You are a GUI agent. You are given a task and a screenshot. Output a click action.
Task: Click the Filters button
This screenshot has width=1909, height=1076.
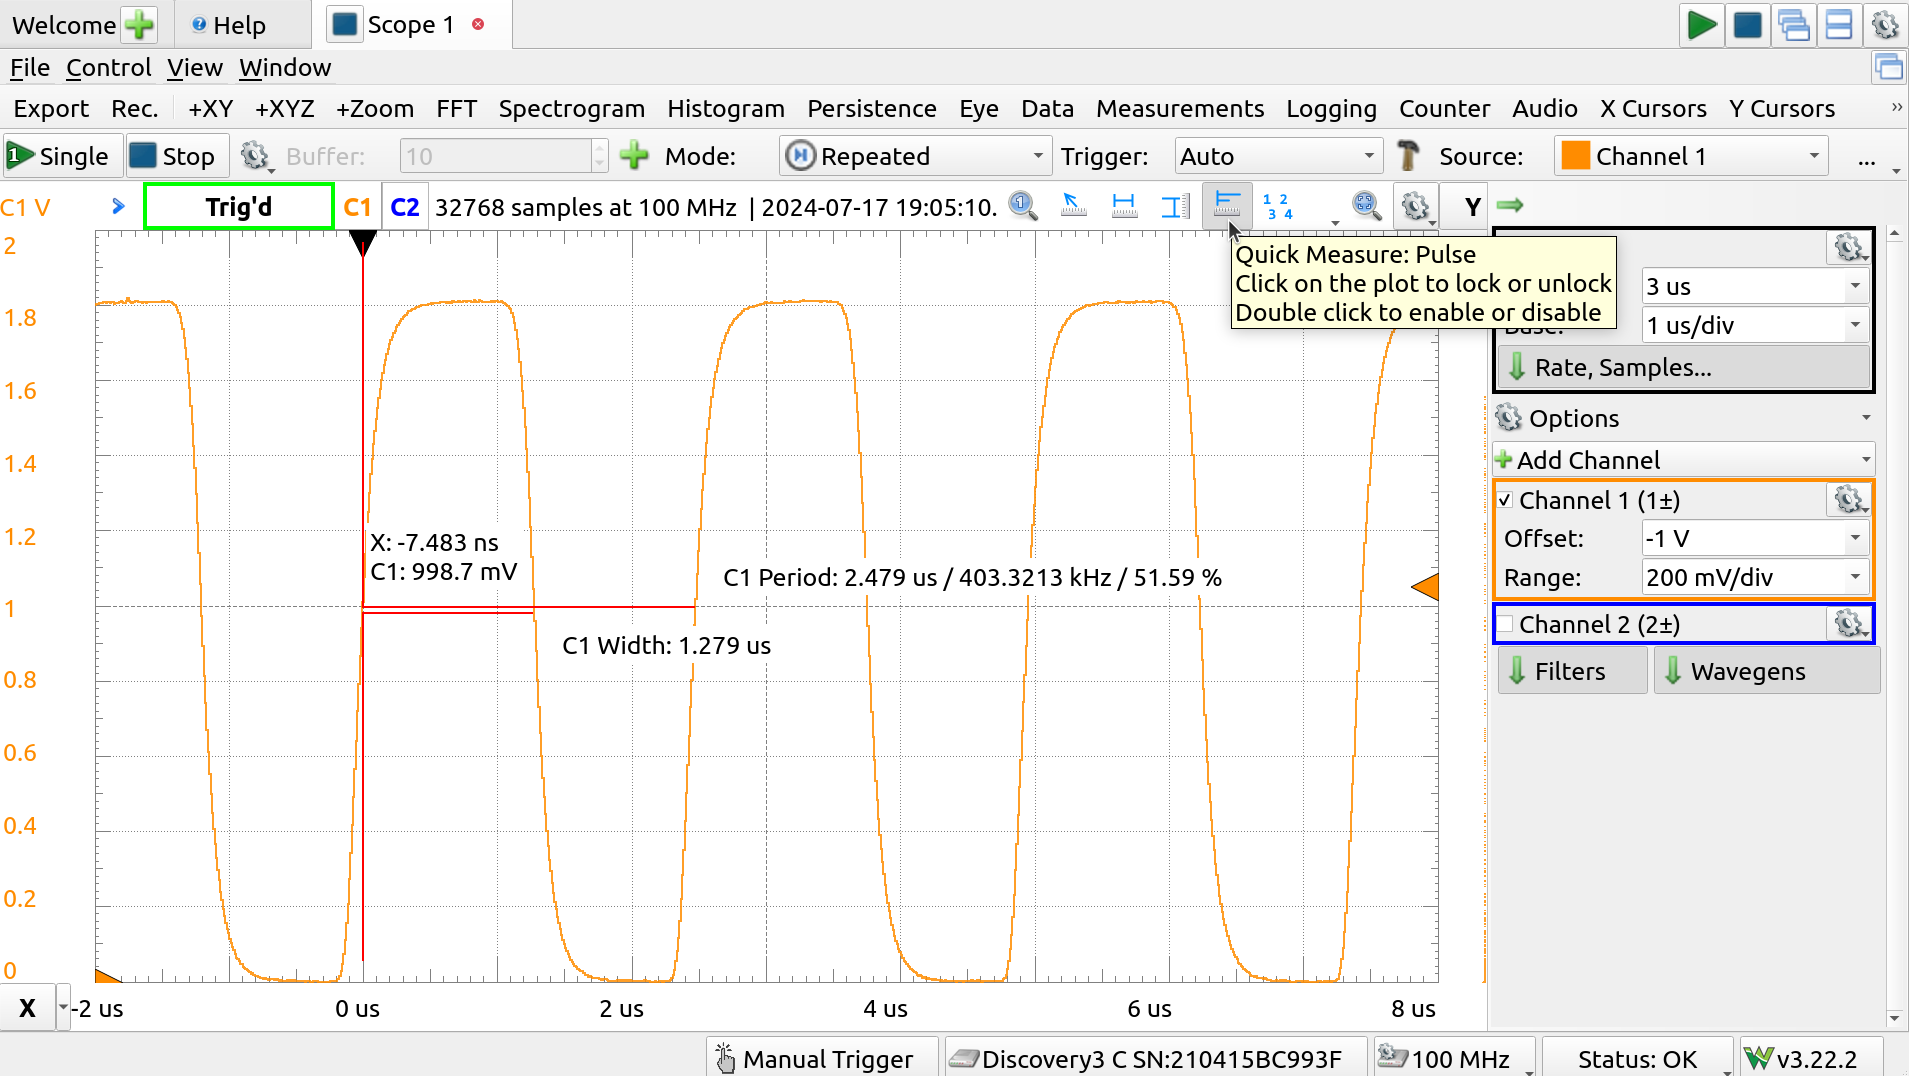[x=1572, y=671]
